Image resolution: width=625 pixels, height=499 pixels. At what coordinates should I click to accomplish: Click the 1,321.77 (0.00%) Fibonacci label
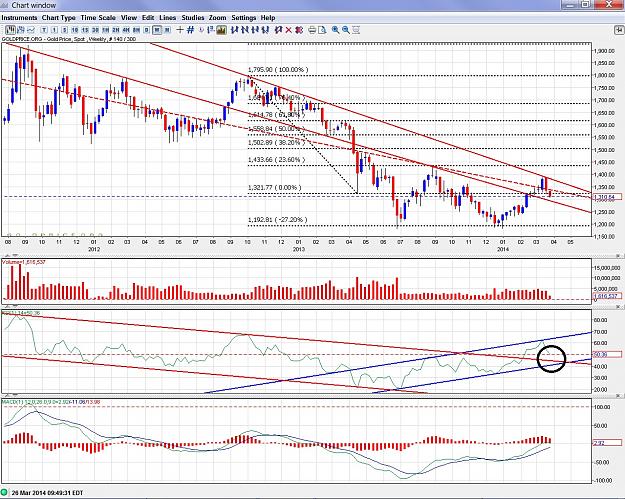[x=275, y=187]
